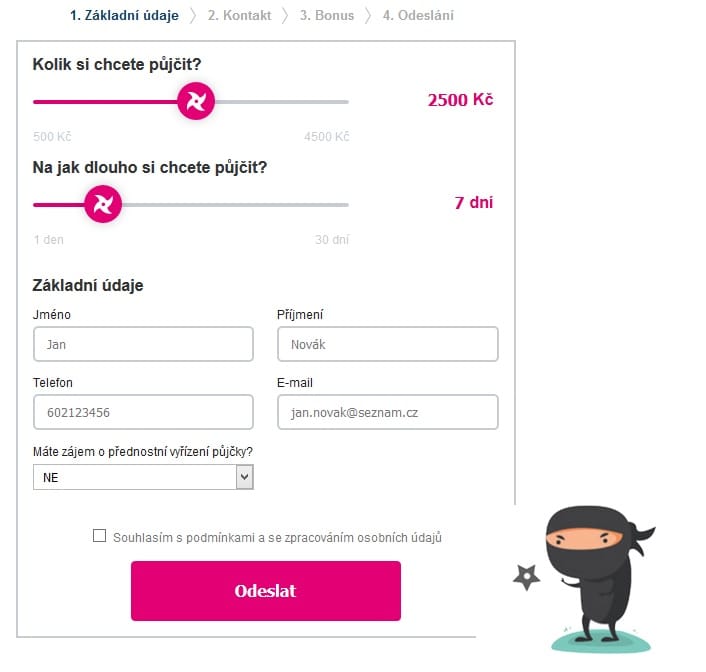Click the loan duration shuriken slider handle
The image size is (706, 672).
(103, 204)
